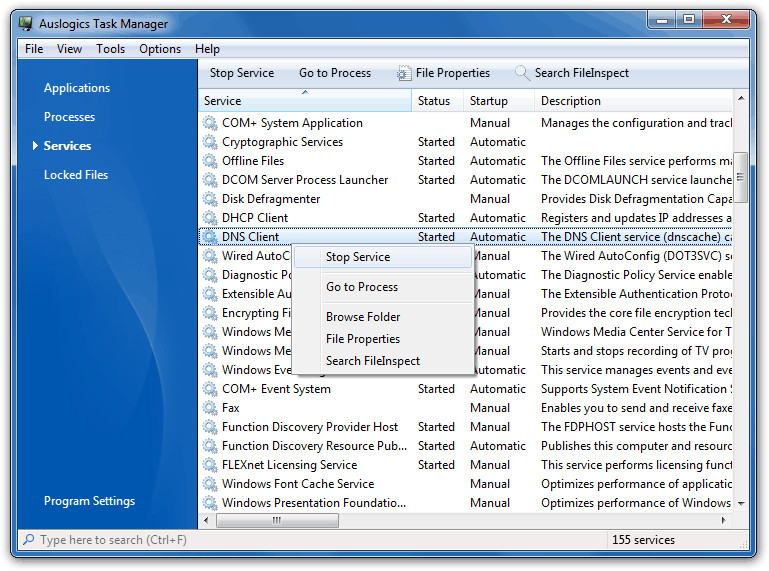The image size is (769, 571).
Task: Sort by the Description column header
Action: pos(633,101)
